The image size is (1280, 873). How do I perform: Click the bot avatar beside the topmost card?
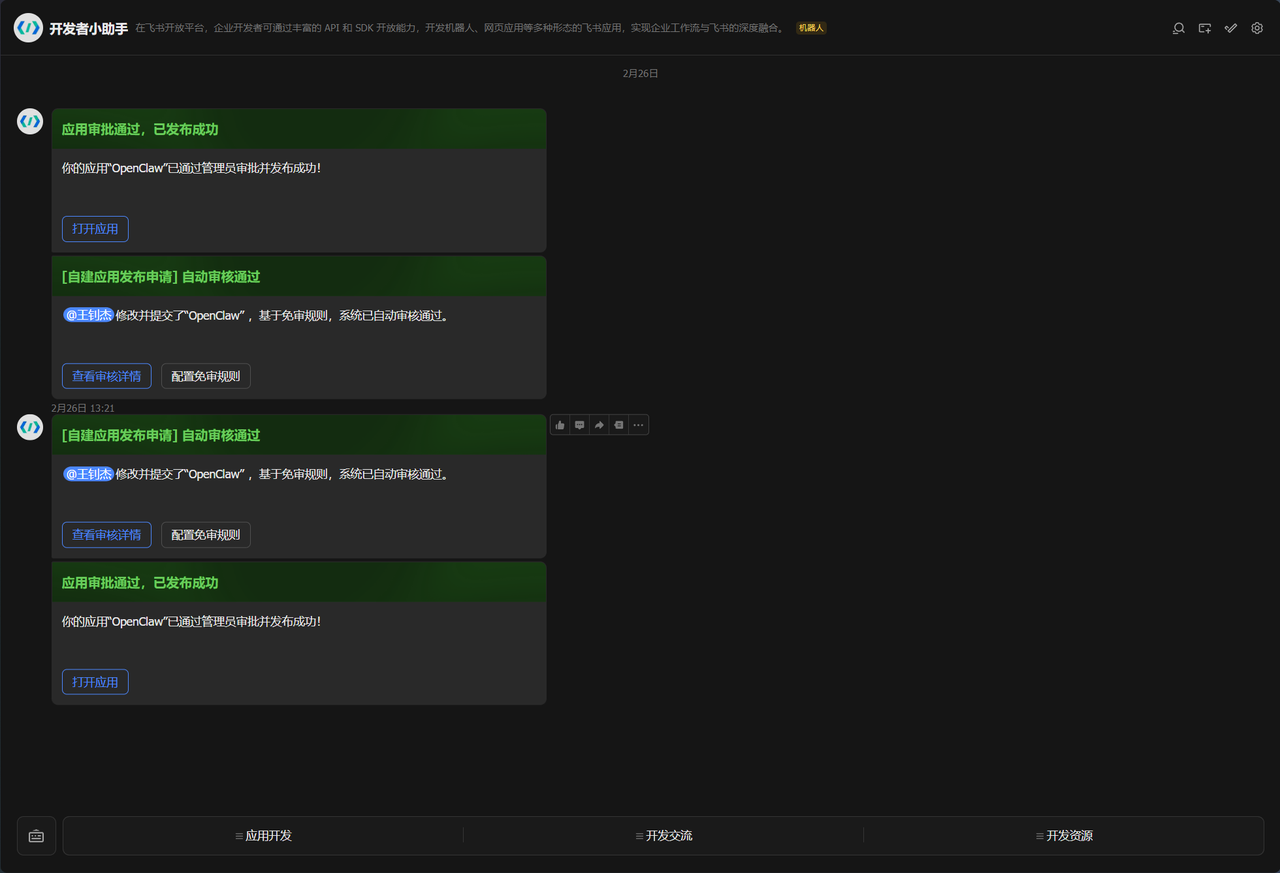(30, 121)
